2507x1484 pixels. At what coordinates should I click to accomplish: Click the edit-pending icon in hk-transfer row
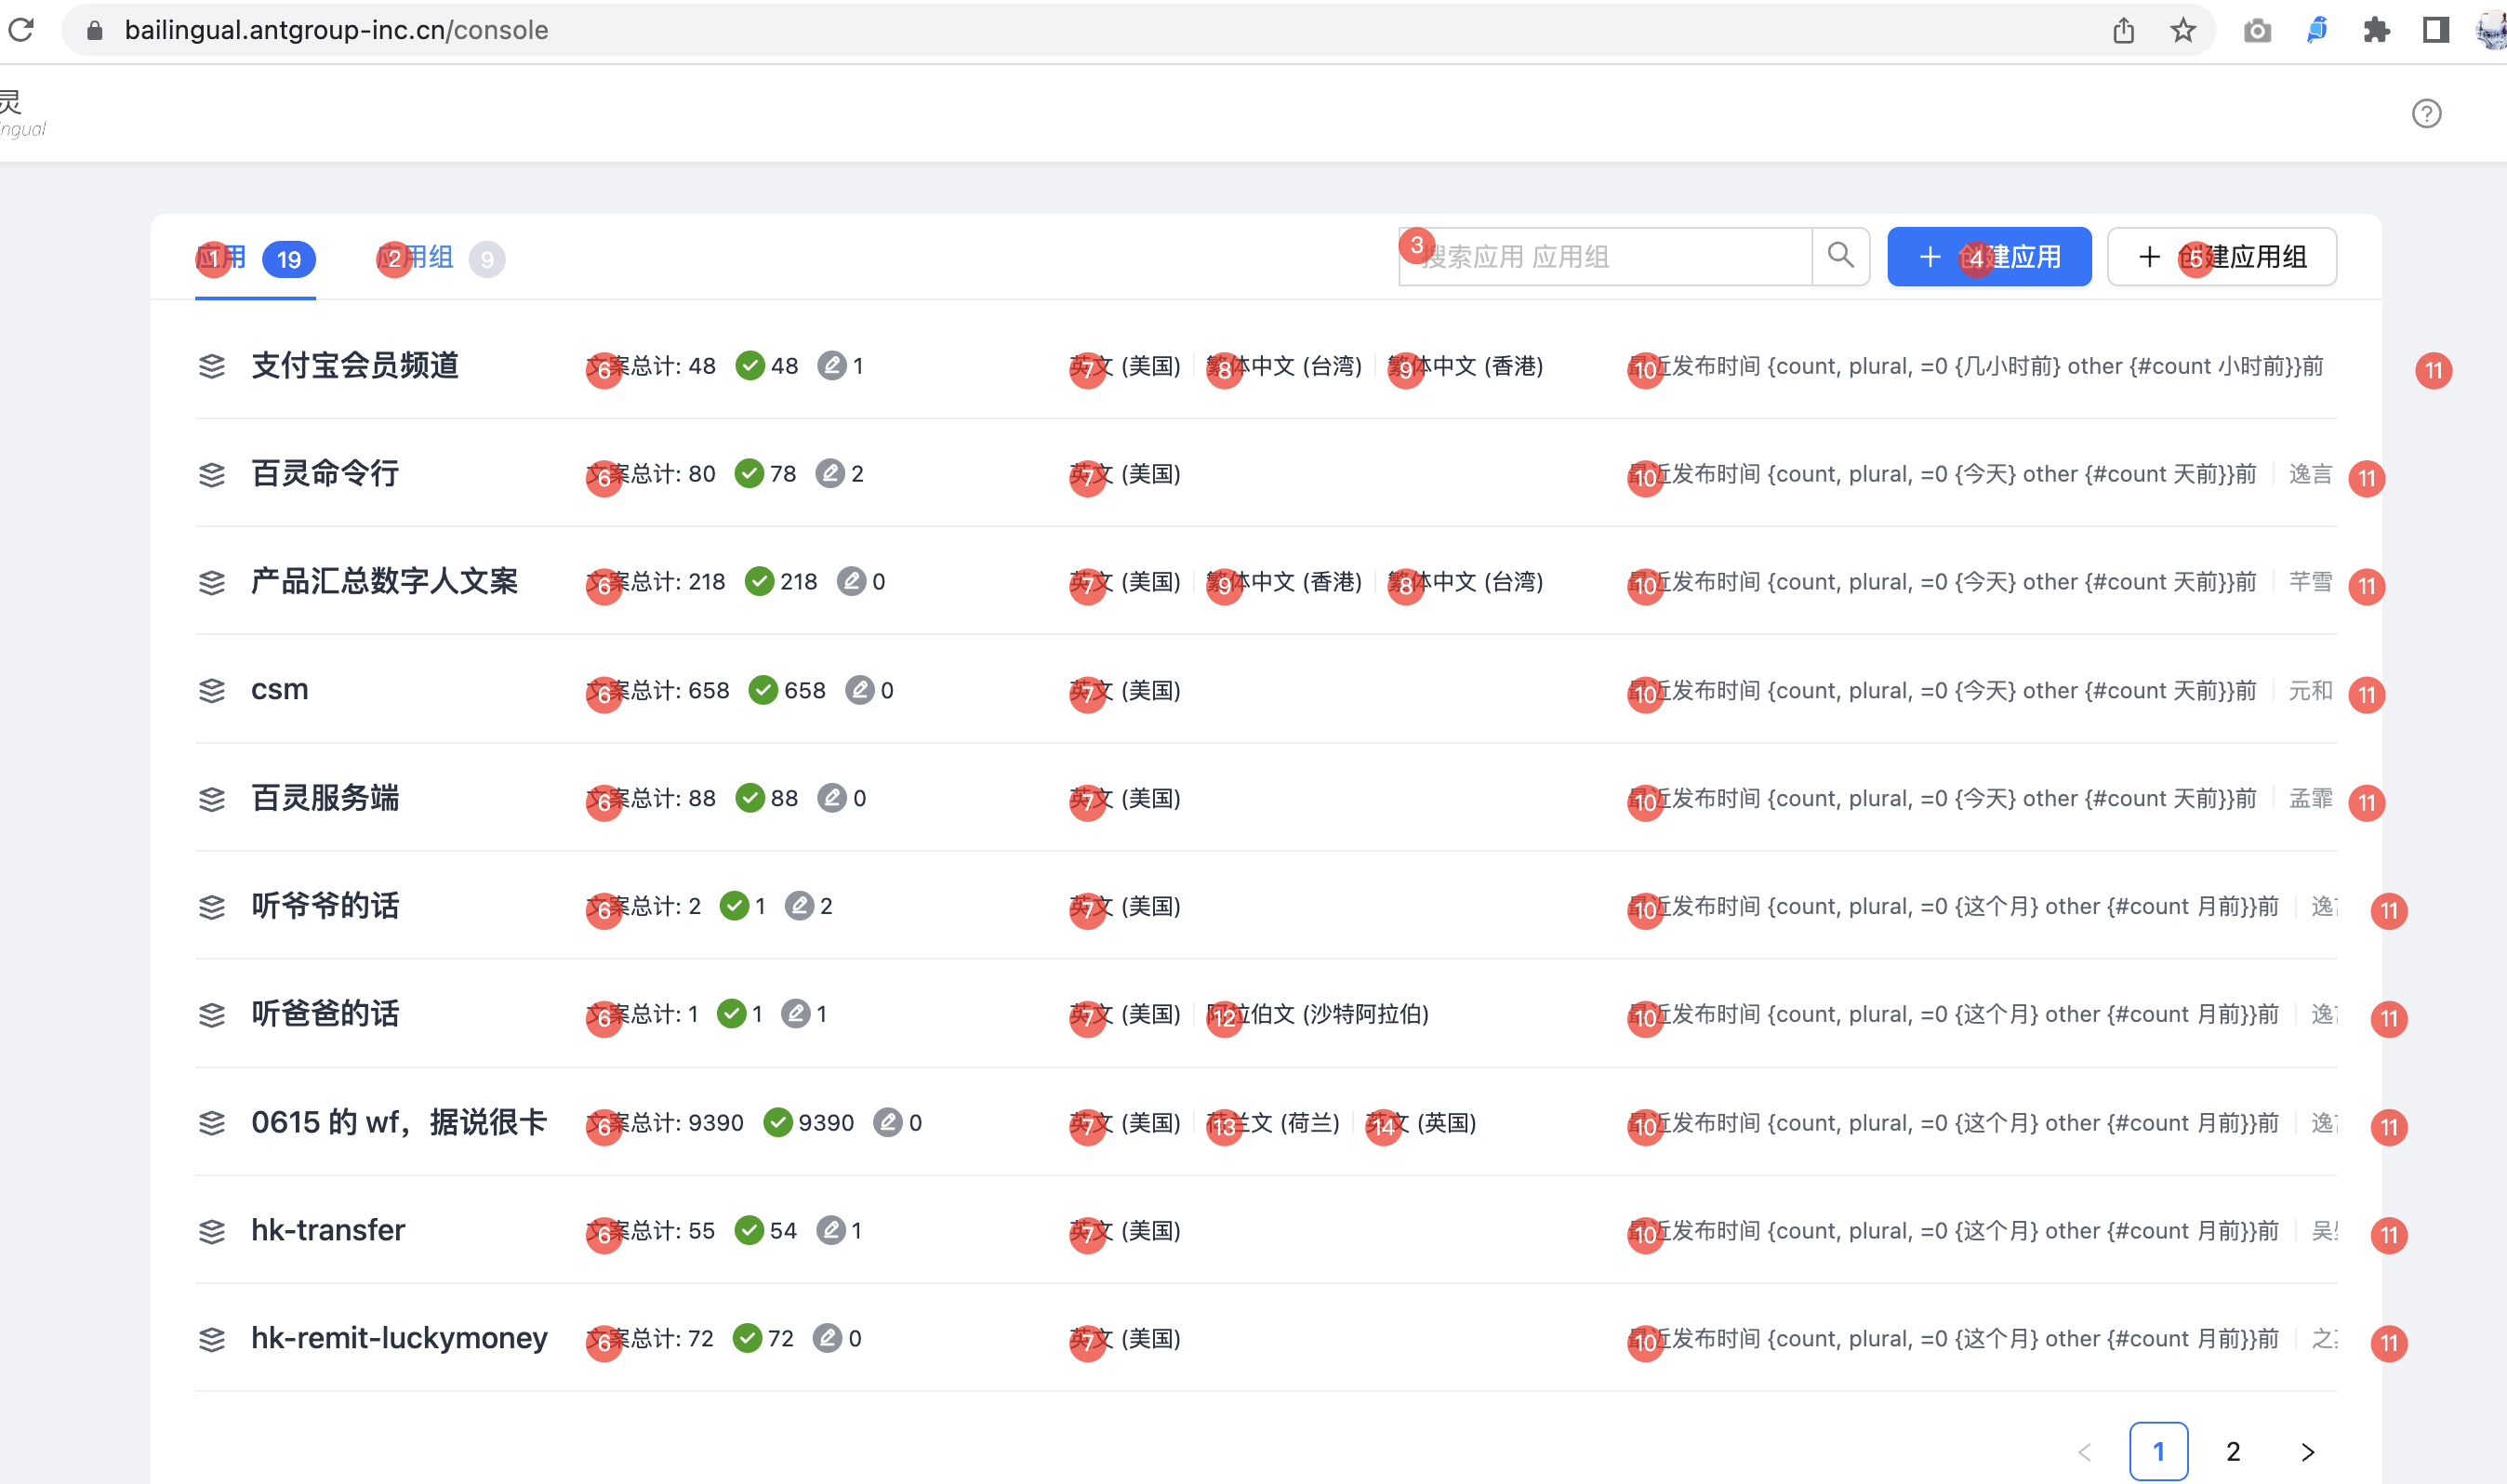click(830, 1230)
